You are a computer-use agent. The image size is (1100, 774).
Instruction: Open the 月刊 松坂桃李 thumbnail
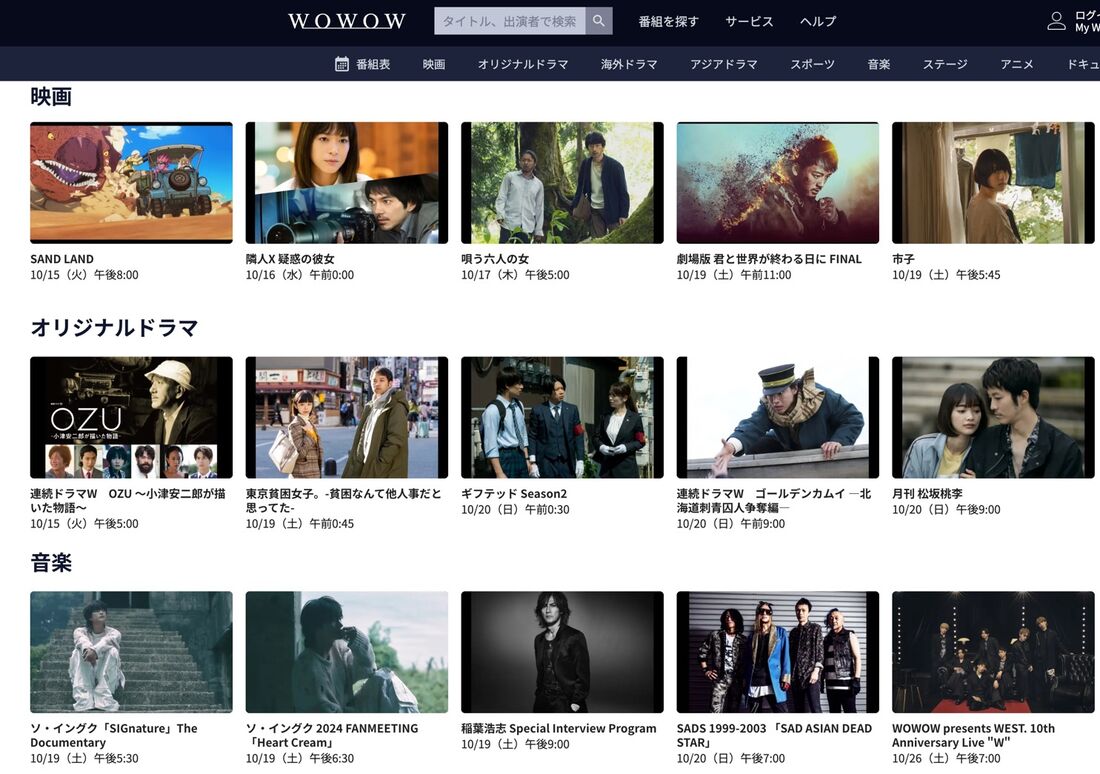[x=993, y=418]
